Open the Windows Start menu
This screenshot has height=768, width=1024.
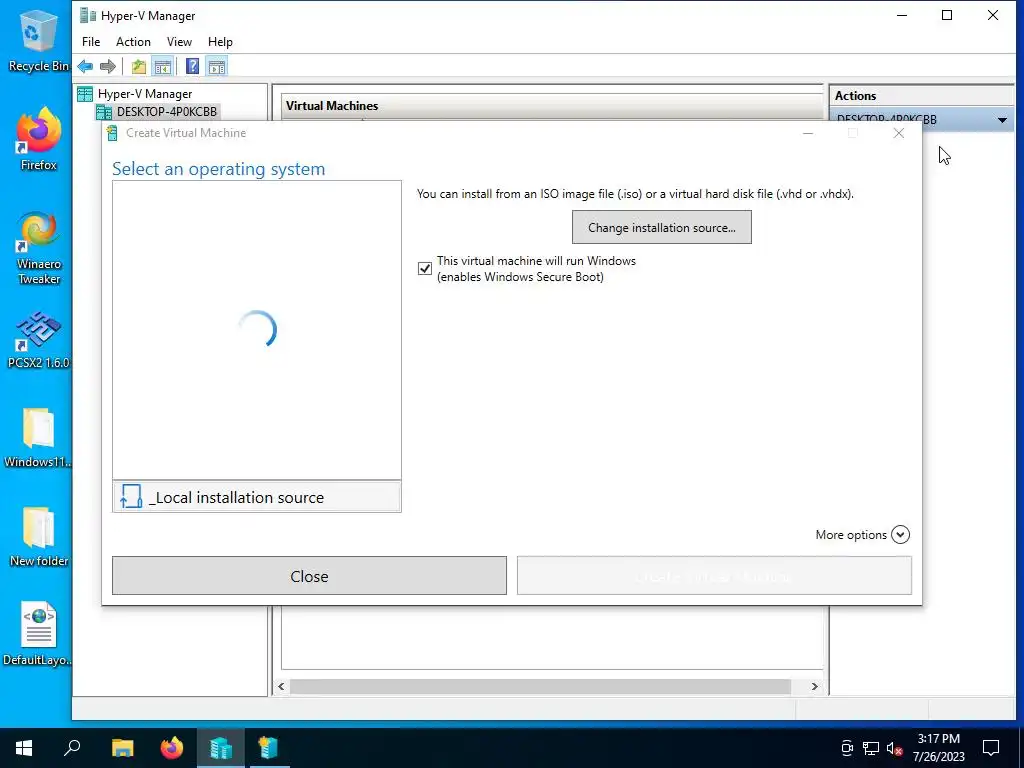pos(24,748)
